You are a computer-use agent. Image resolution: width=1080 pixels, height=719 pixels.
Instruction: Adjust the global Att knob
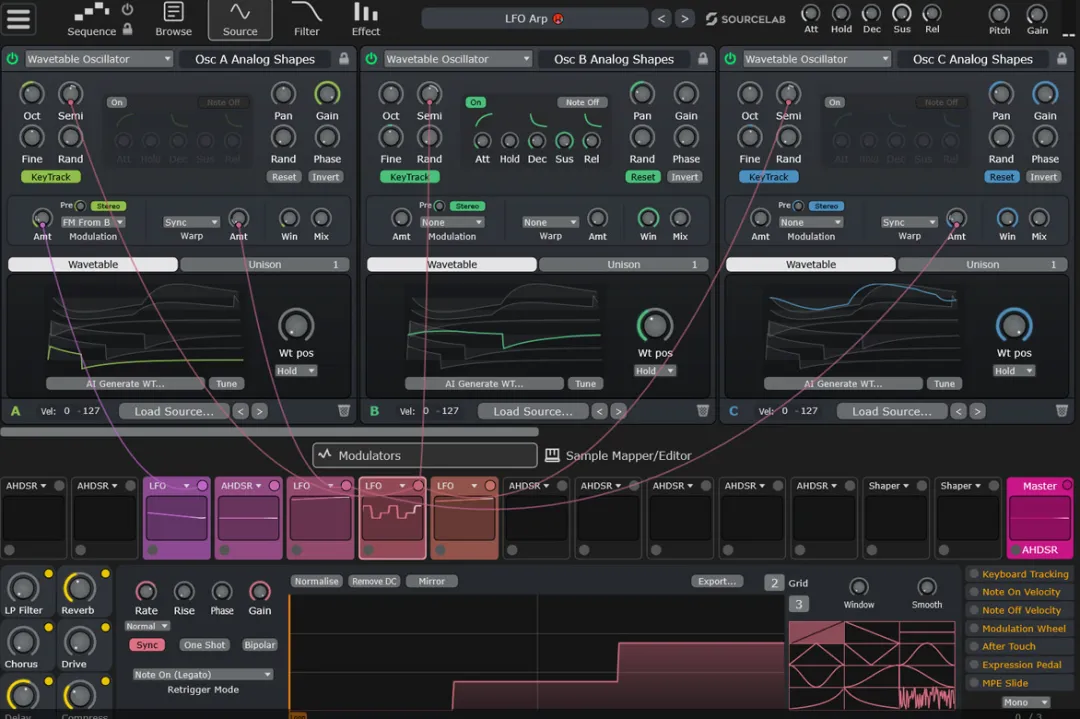pos(811,13)
